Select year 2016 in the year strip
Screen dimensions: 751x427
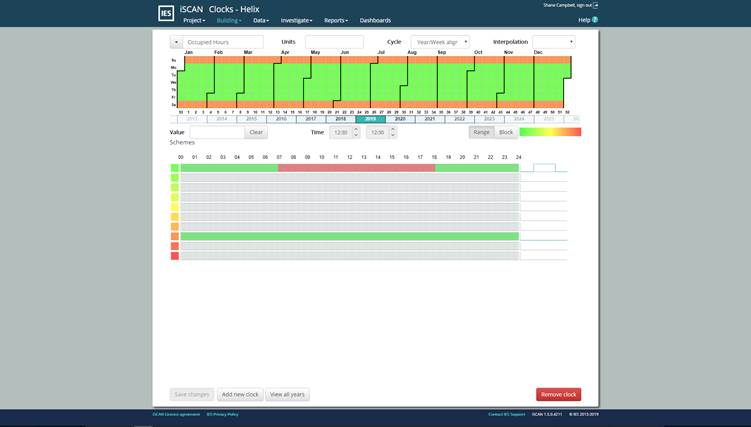coord(281,119)
